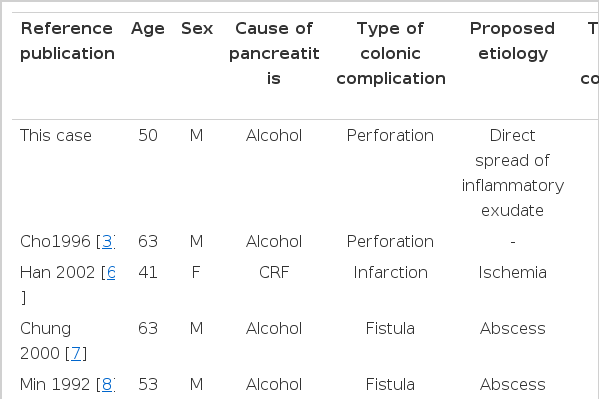Click the Sex column header
Viewport: 599px width, 399px height.
[197, 29]
